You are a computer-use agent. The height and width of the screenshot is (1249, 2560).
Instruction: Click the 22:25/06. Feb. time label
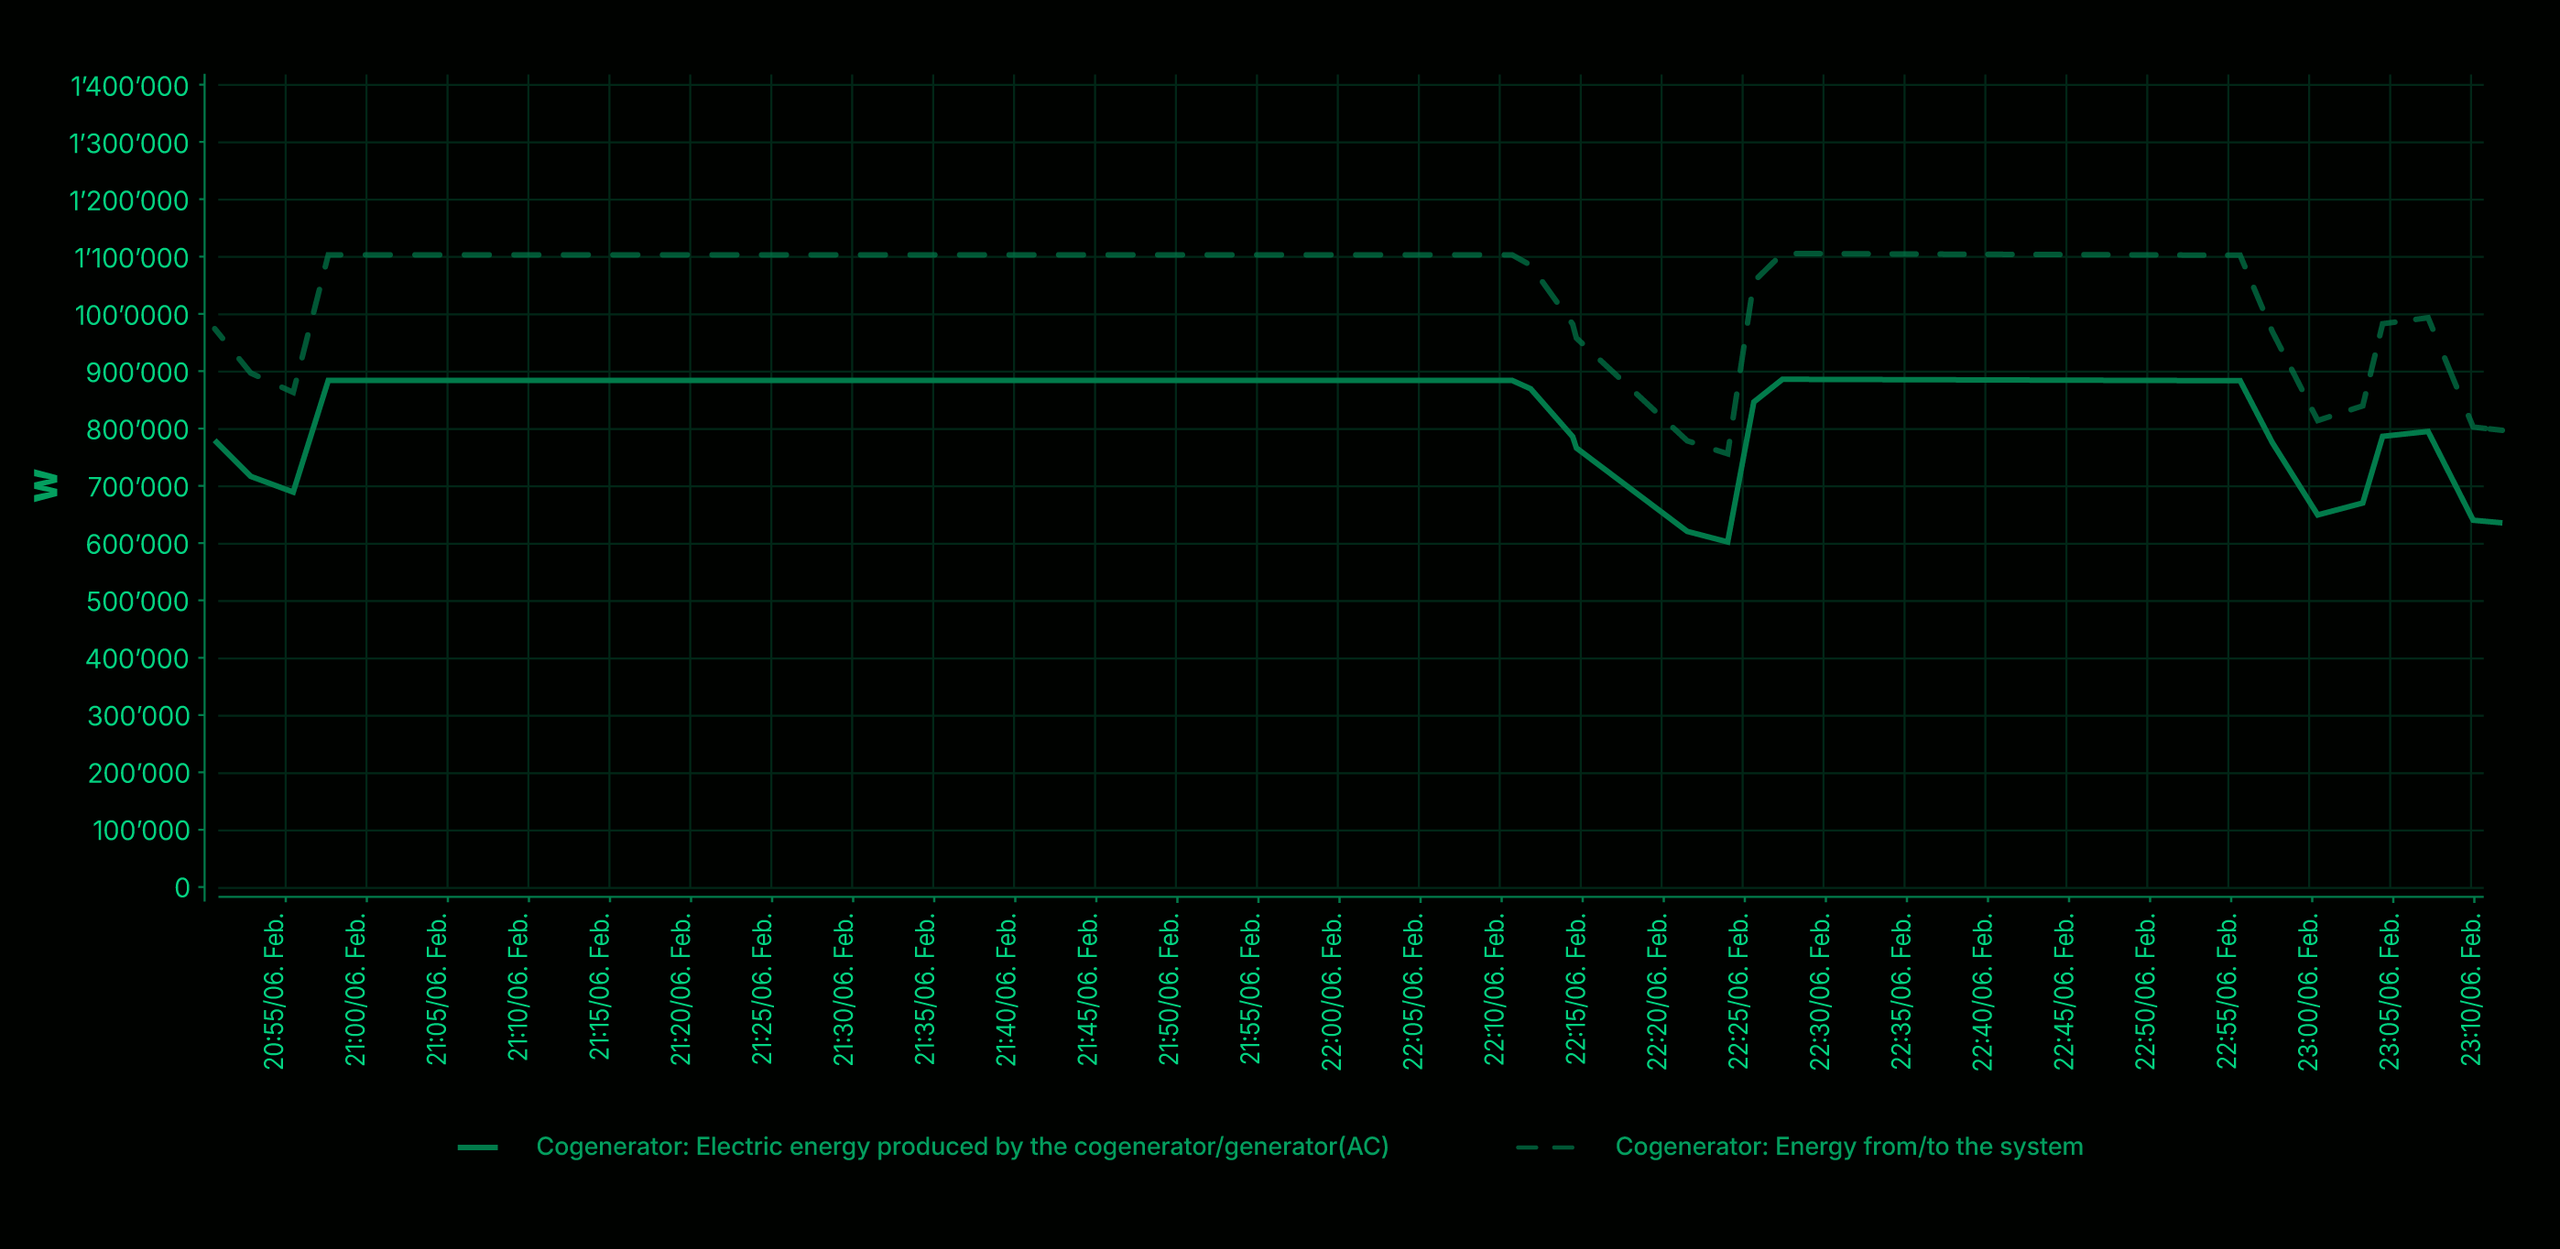1738,992
